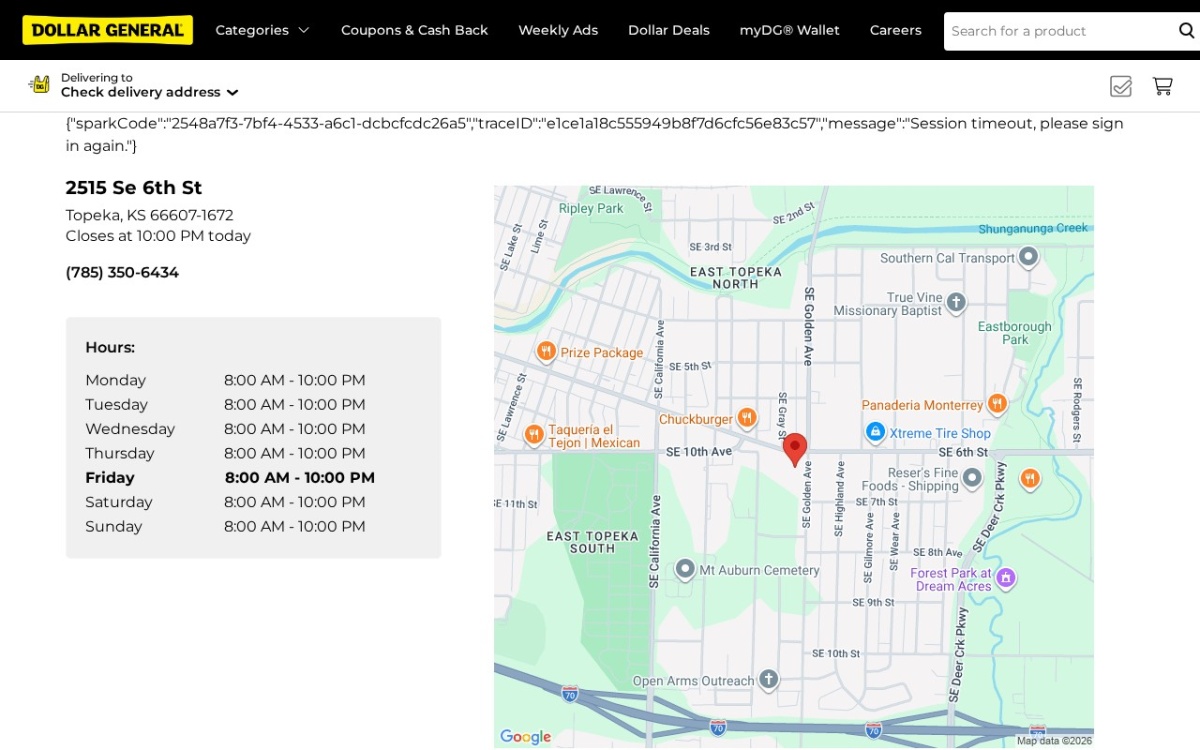The image size is (1200, 750).
Task: Click EAST TOPEKA NORTH map label
Action: pyautogui.click(x=736, y=278)
